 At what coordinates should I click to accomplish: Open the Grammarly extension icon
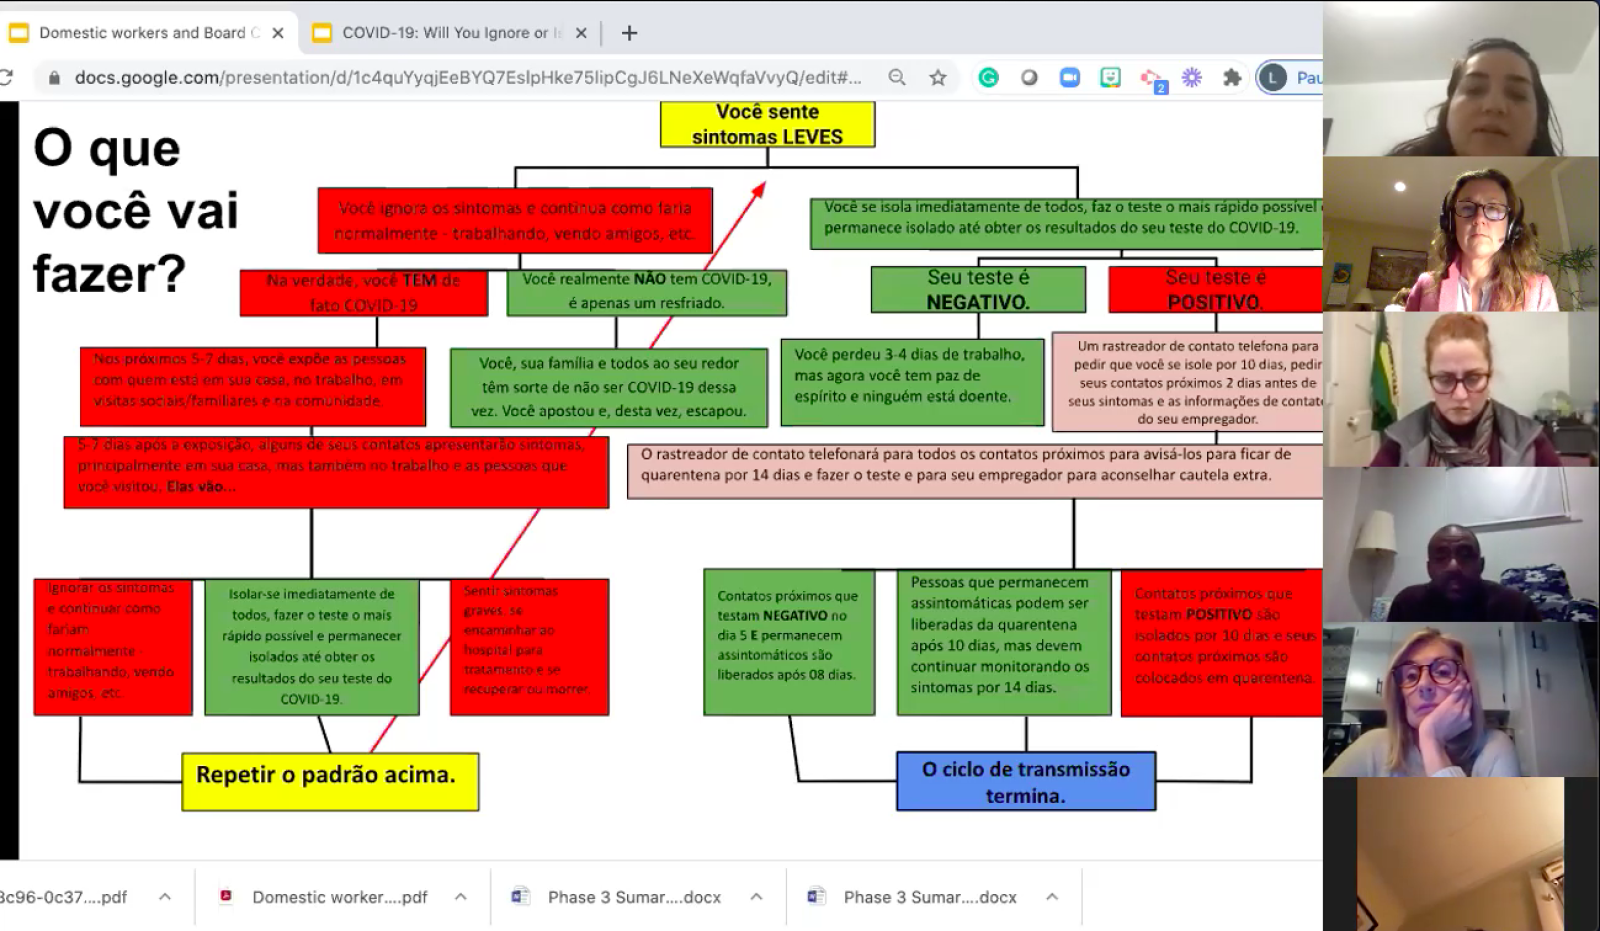click(x=989, y=77)
